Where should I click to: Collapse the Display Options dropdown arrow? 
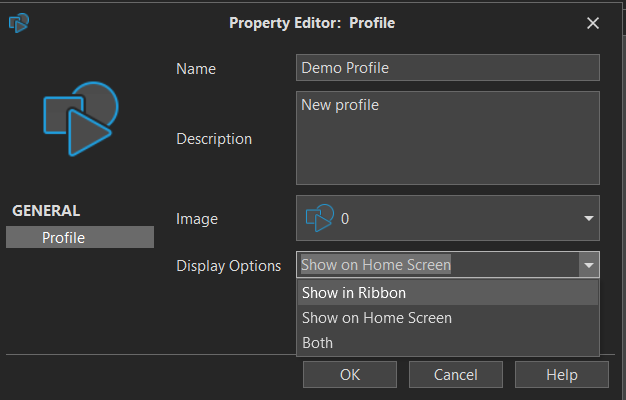tap(589, 265)
